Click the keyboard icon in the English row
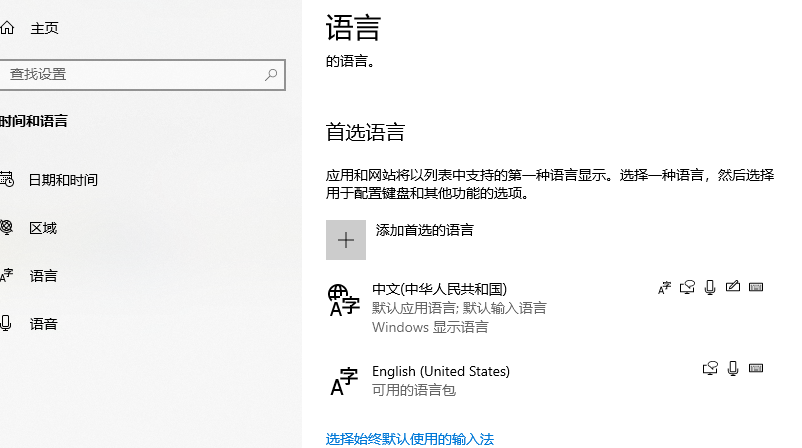 click(x=756, y=369)
